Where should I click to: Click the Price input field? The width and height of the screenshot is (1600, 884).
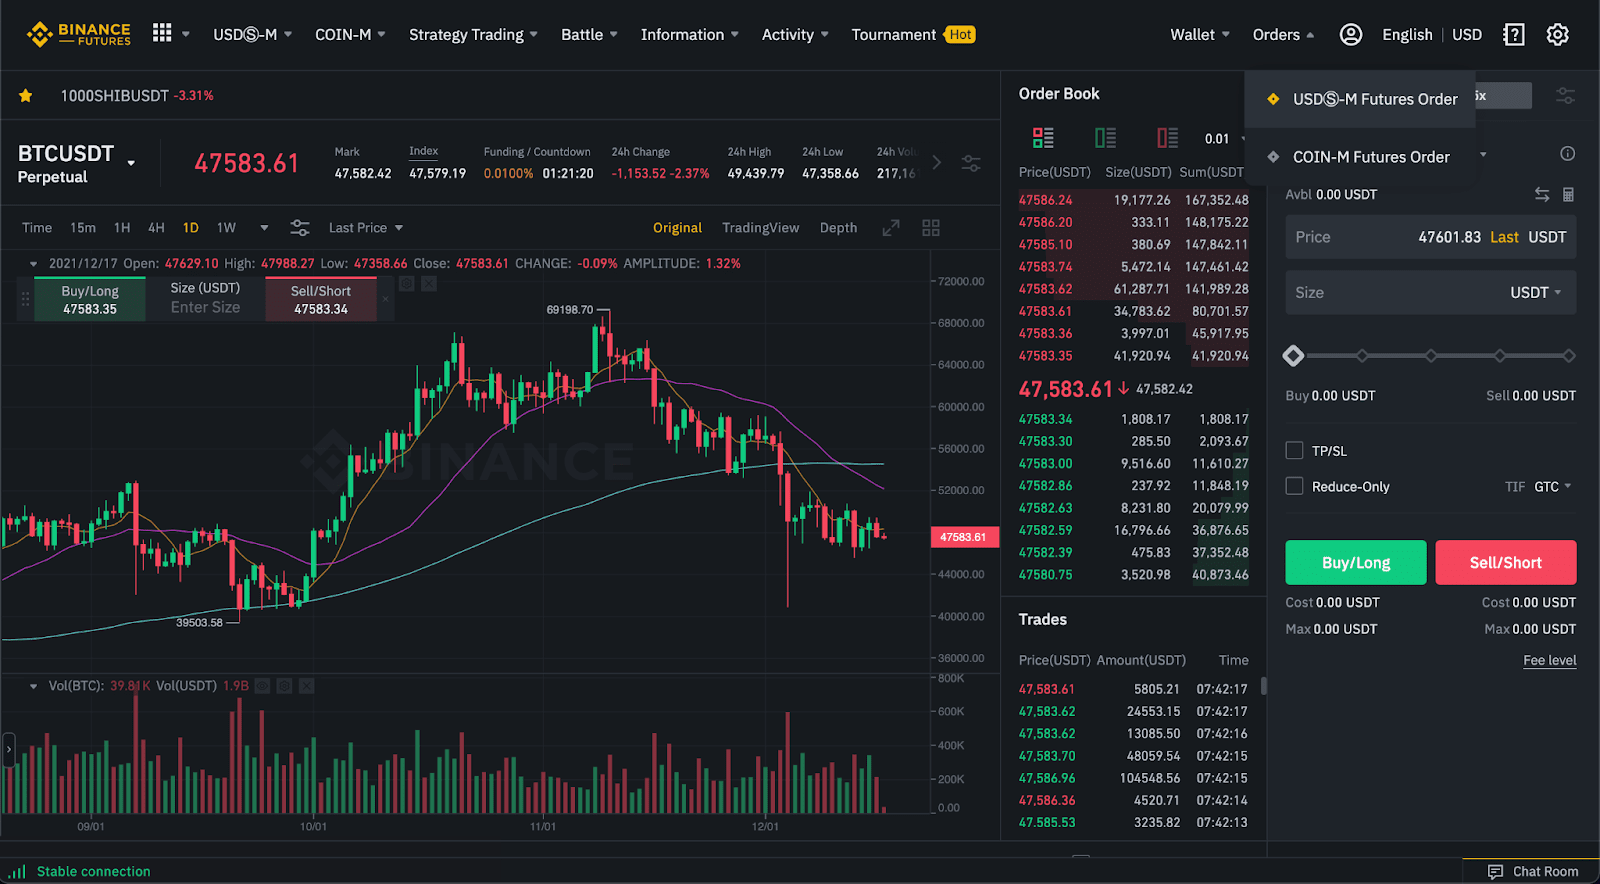pos(1431,237)
